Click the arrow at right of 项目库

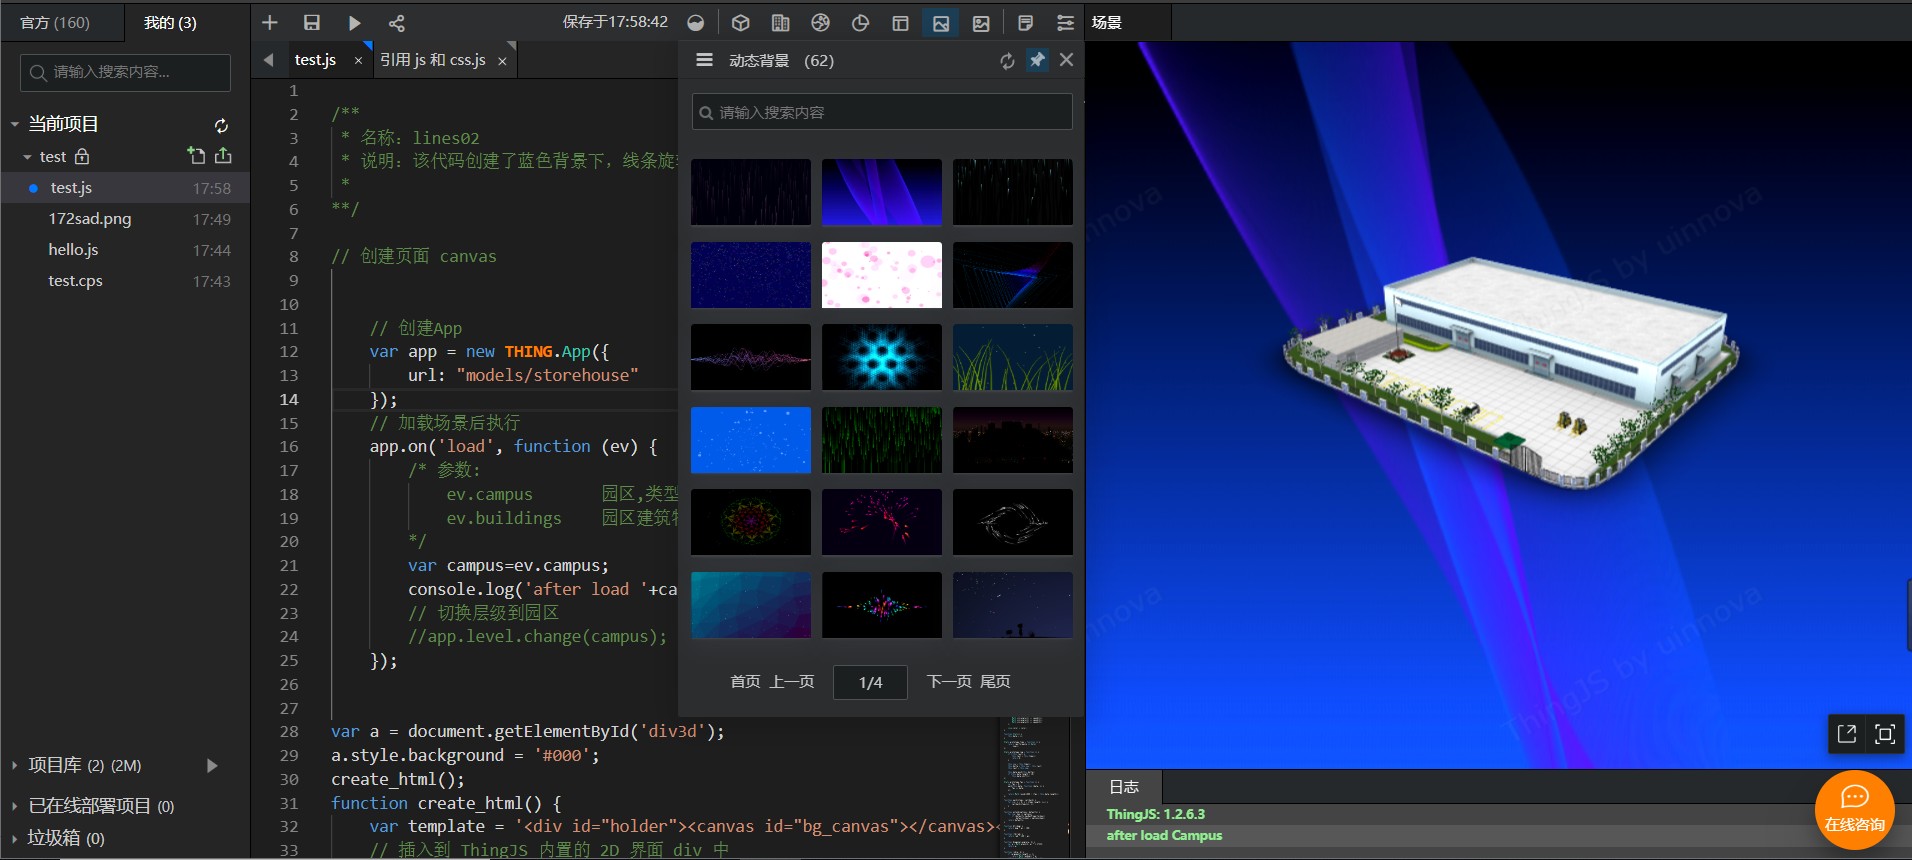[212, 765]
